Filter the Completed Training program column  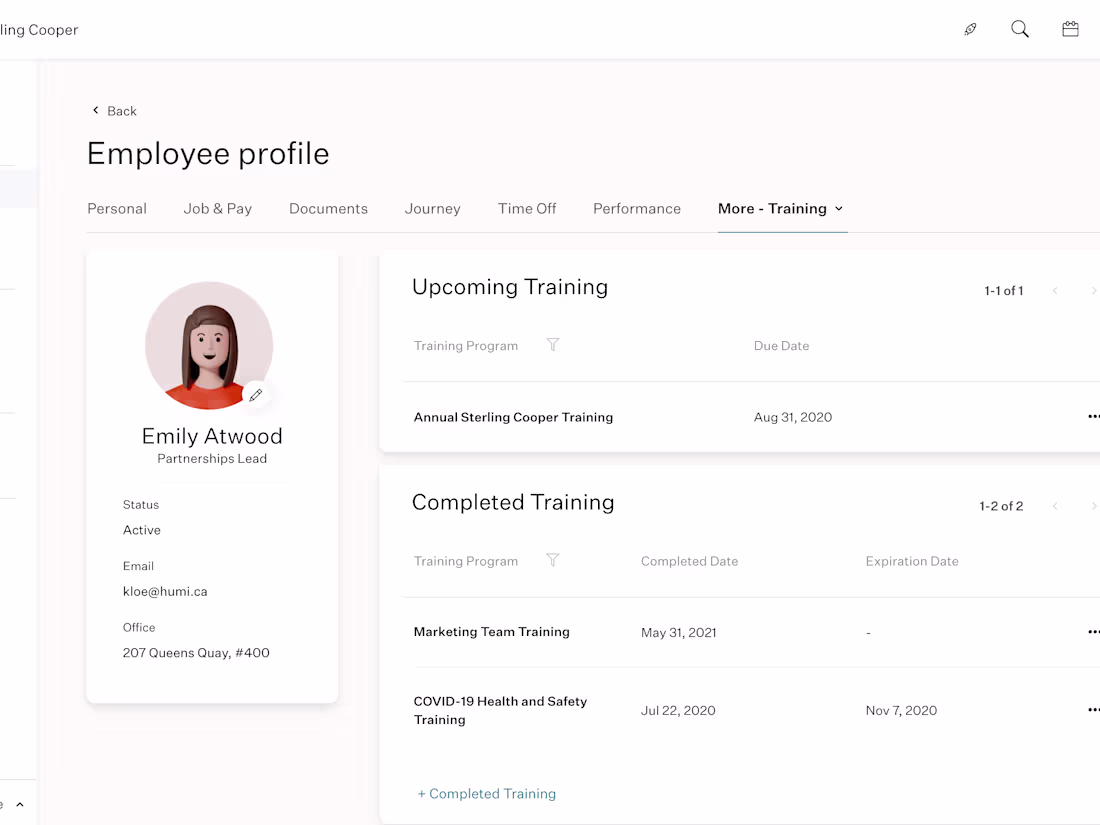pos(553,561)
